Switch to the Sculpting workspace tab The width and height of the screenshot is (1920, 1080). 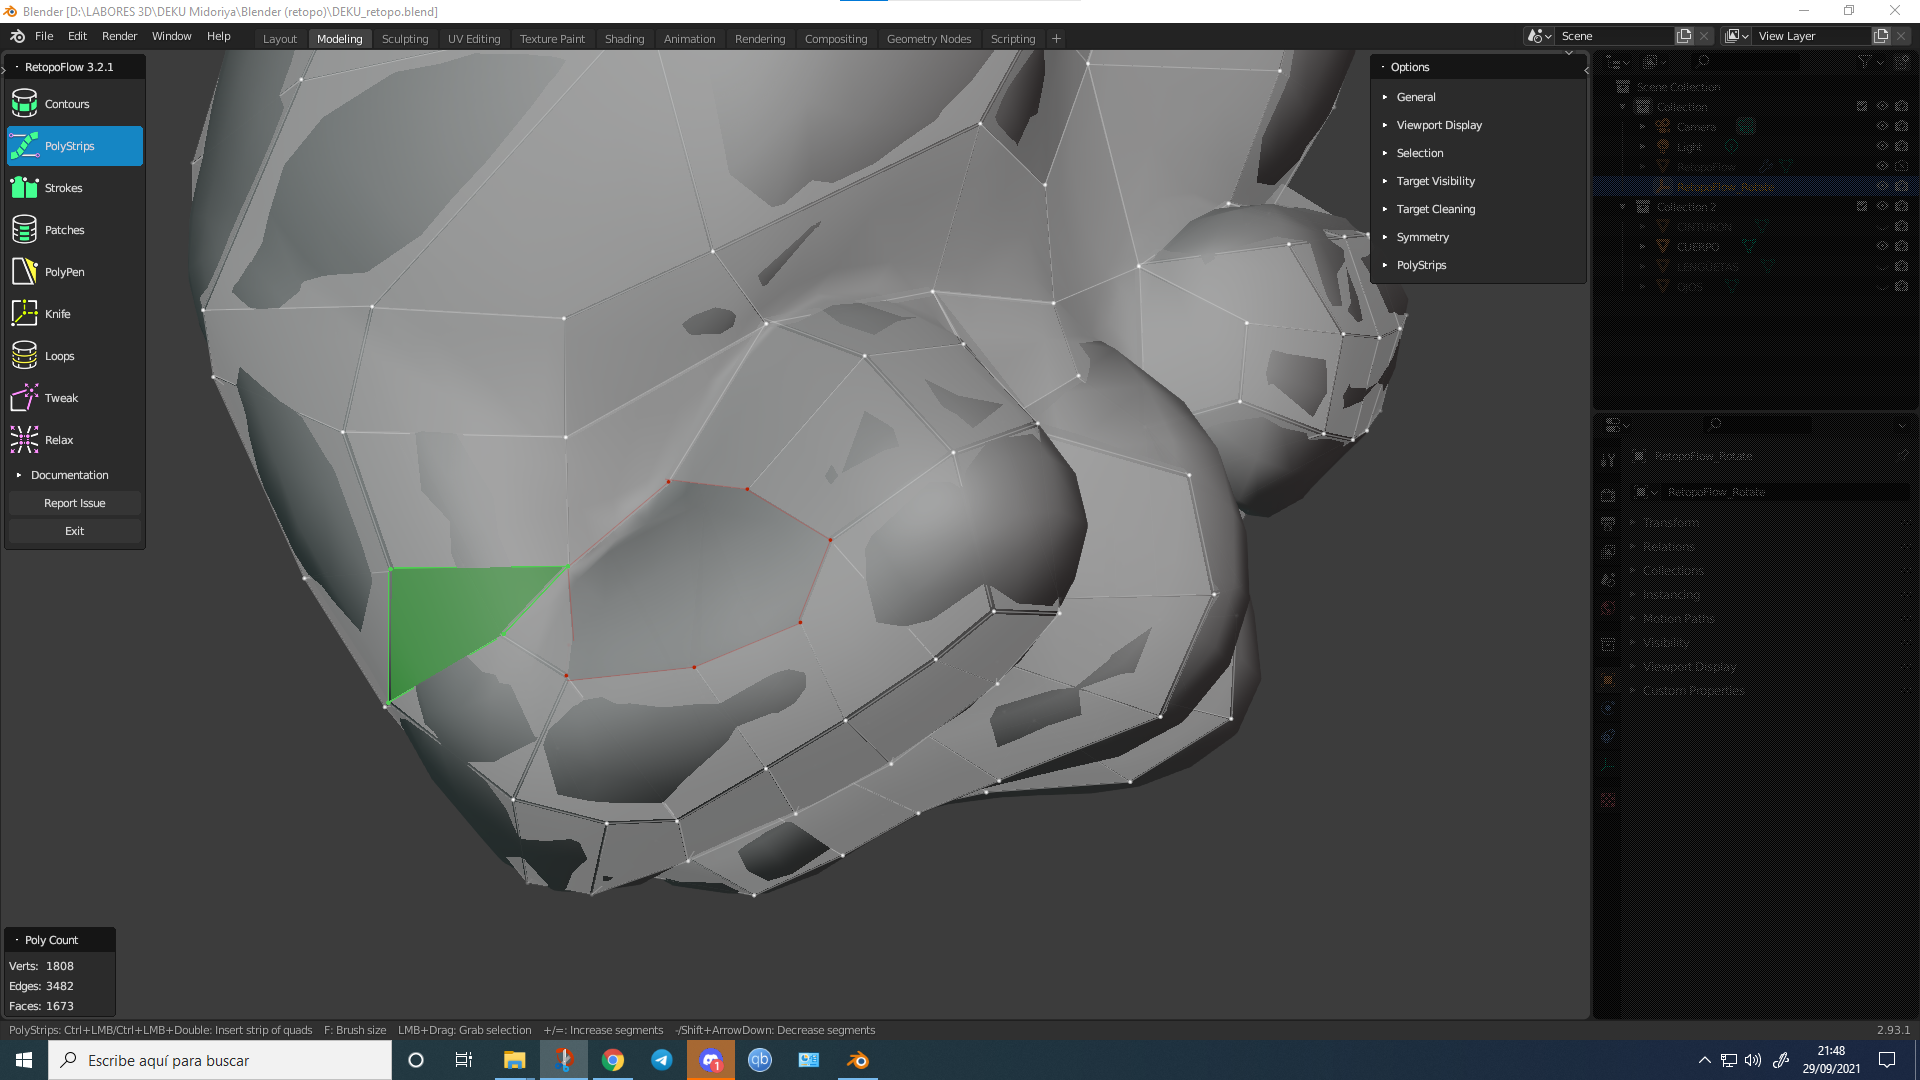coord(405,38)
